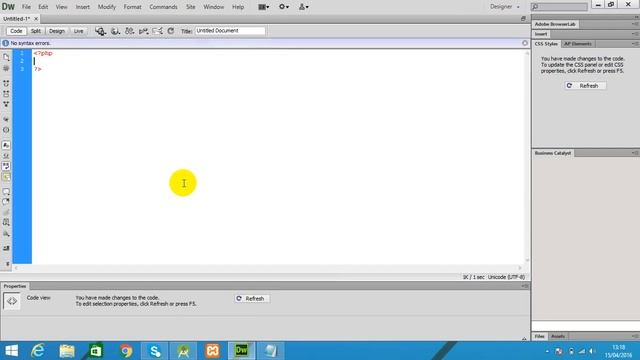
Task: Click Wrap Tag icon
Action: pyautogui.click(x=6, y=212)
